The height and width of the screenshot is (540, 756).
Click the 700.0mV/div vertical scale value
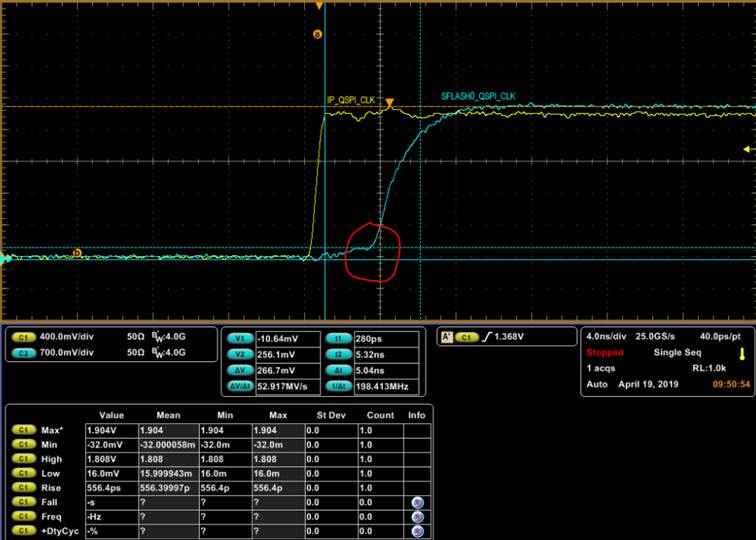pos(67,352)
